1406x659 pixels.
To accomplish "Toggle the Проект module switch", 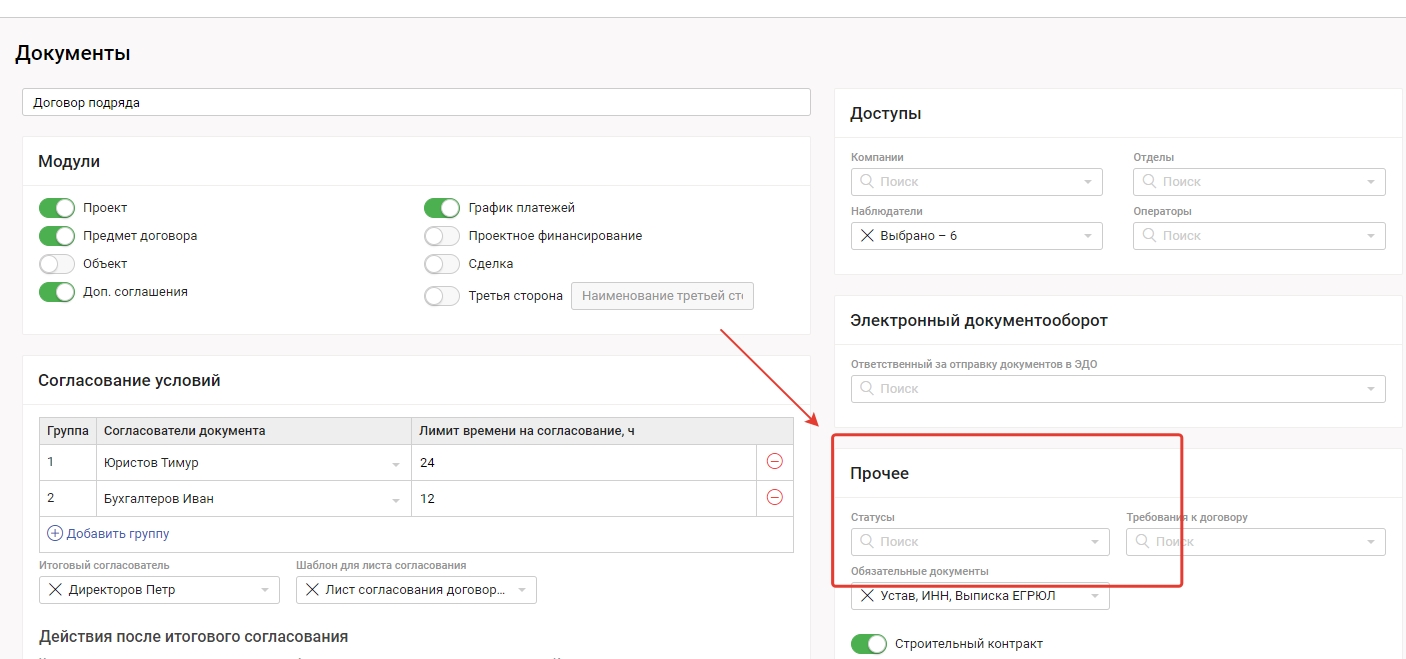I will [57, 208].
